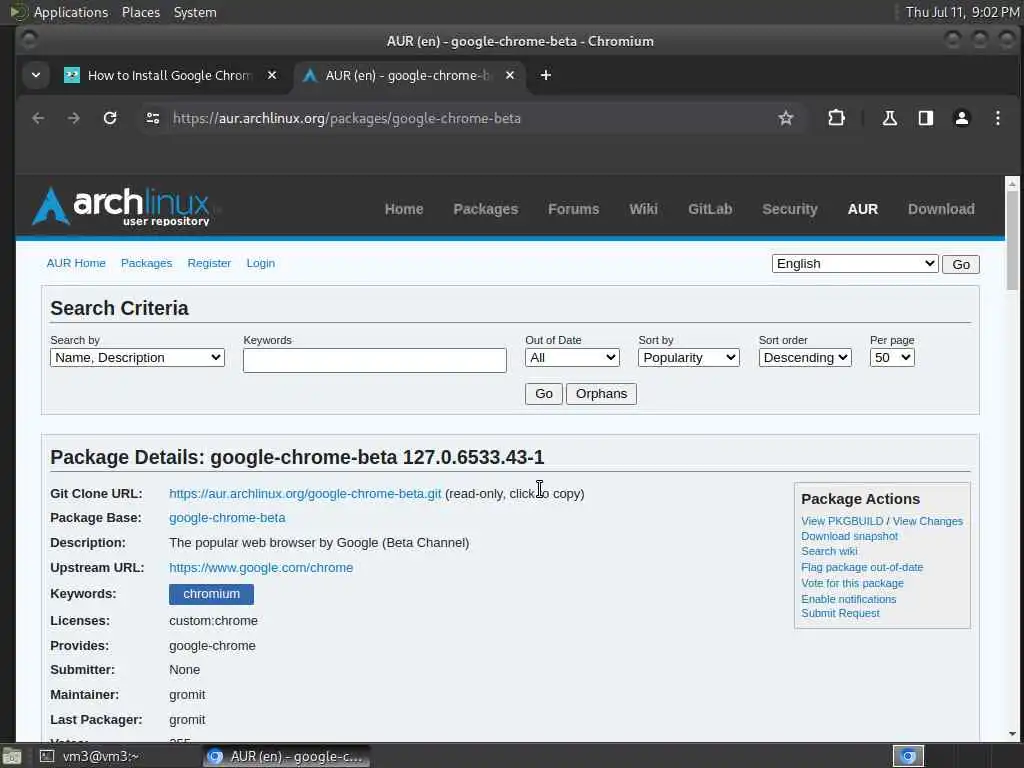Screen dimensions: 1024x768
Task: Open View PKGBUILD link
Action: pyautogui.click(x=842, y=521)
